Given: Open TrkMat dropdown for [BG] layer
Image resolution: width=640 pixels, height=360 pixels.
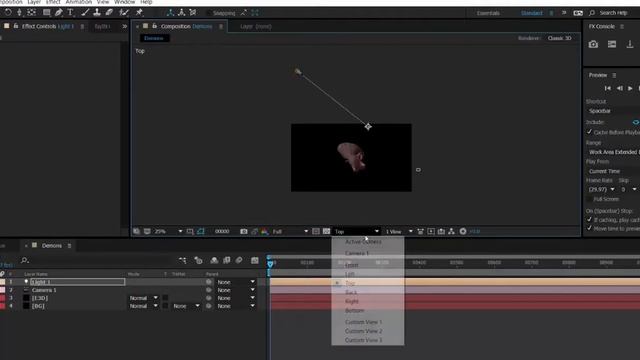Looking at the screenshot, I should 186,306.
